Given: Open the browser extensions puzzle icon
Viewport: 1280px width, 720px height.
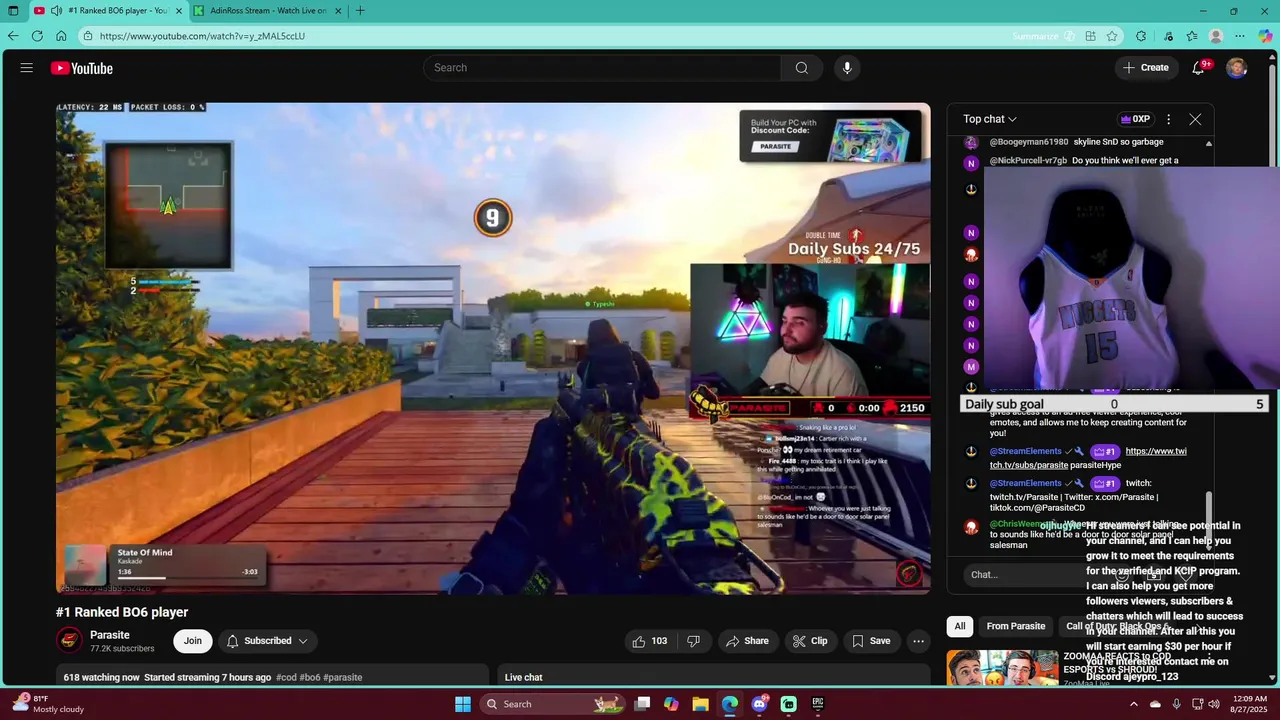Looking at the screenshot, I should click(1141, 36).
